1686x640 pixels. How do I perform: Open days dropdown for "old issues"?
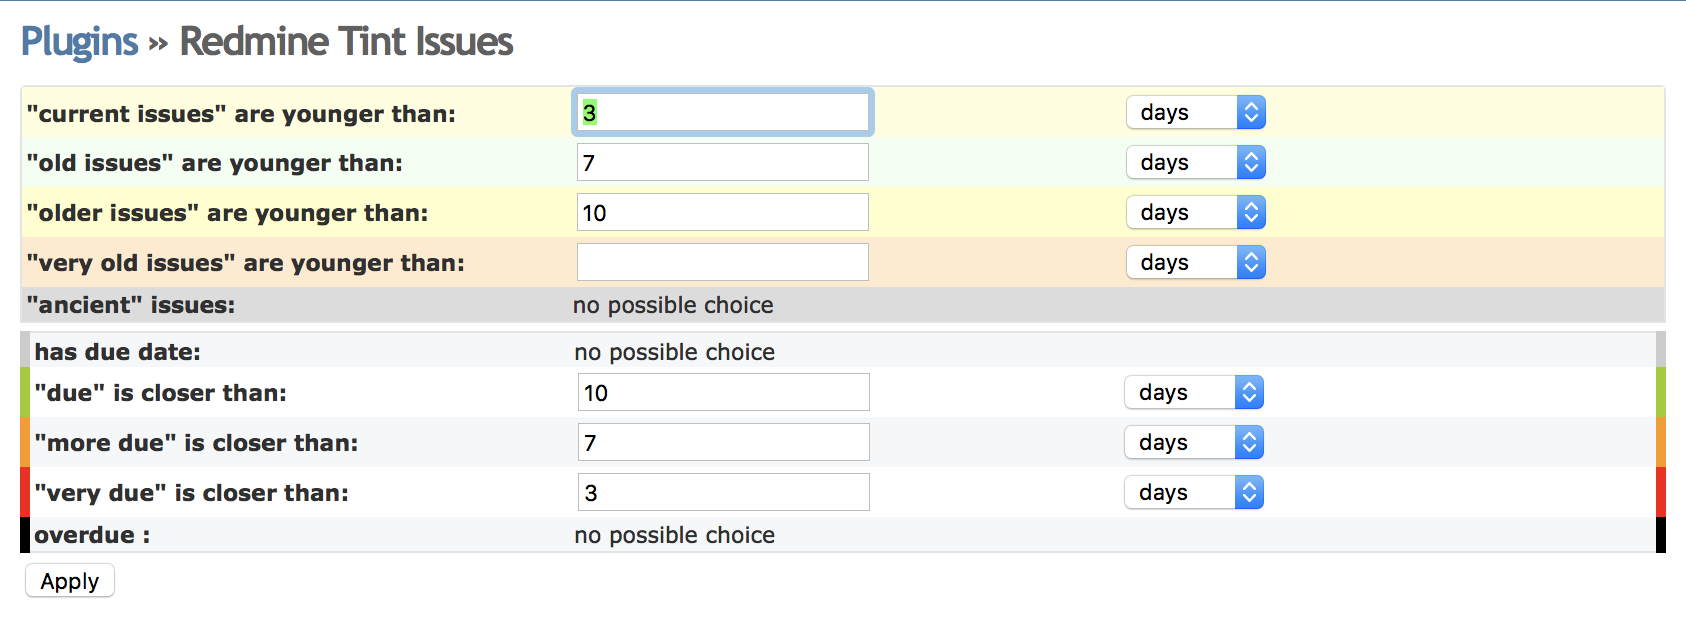click(1196, 162)
